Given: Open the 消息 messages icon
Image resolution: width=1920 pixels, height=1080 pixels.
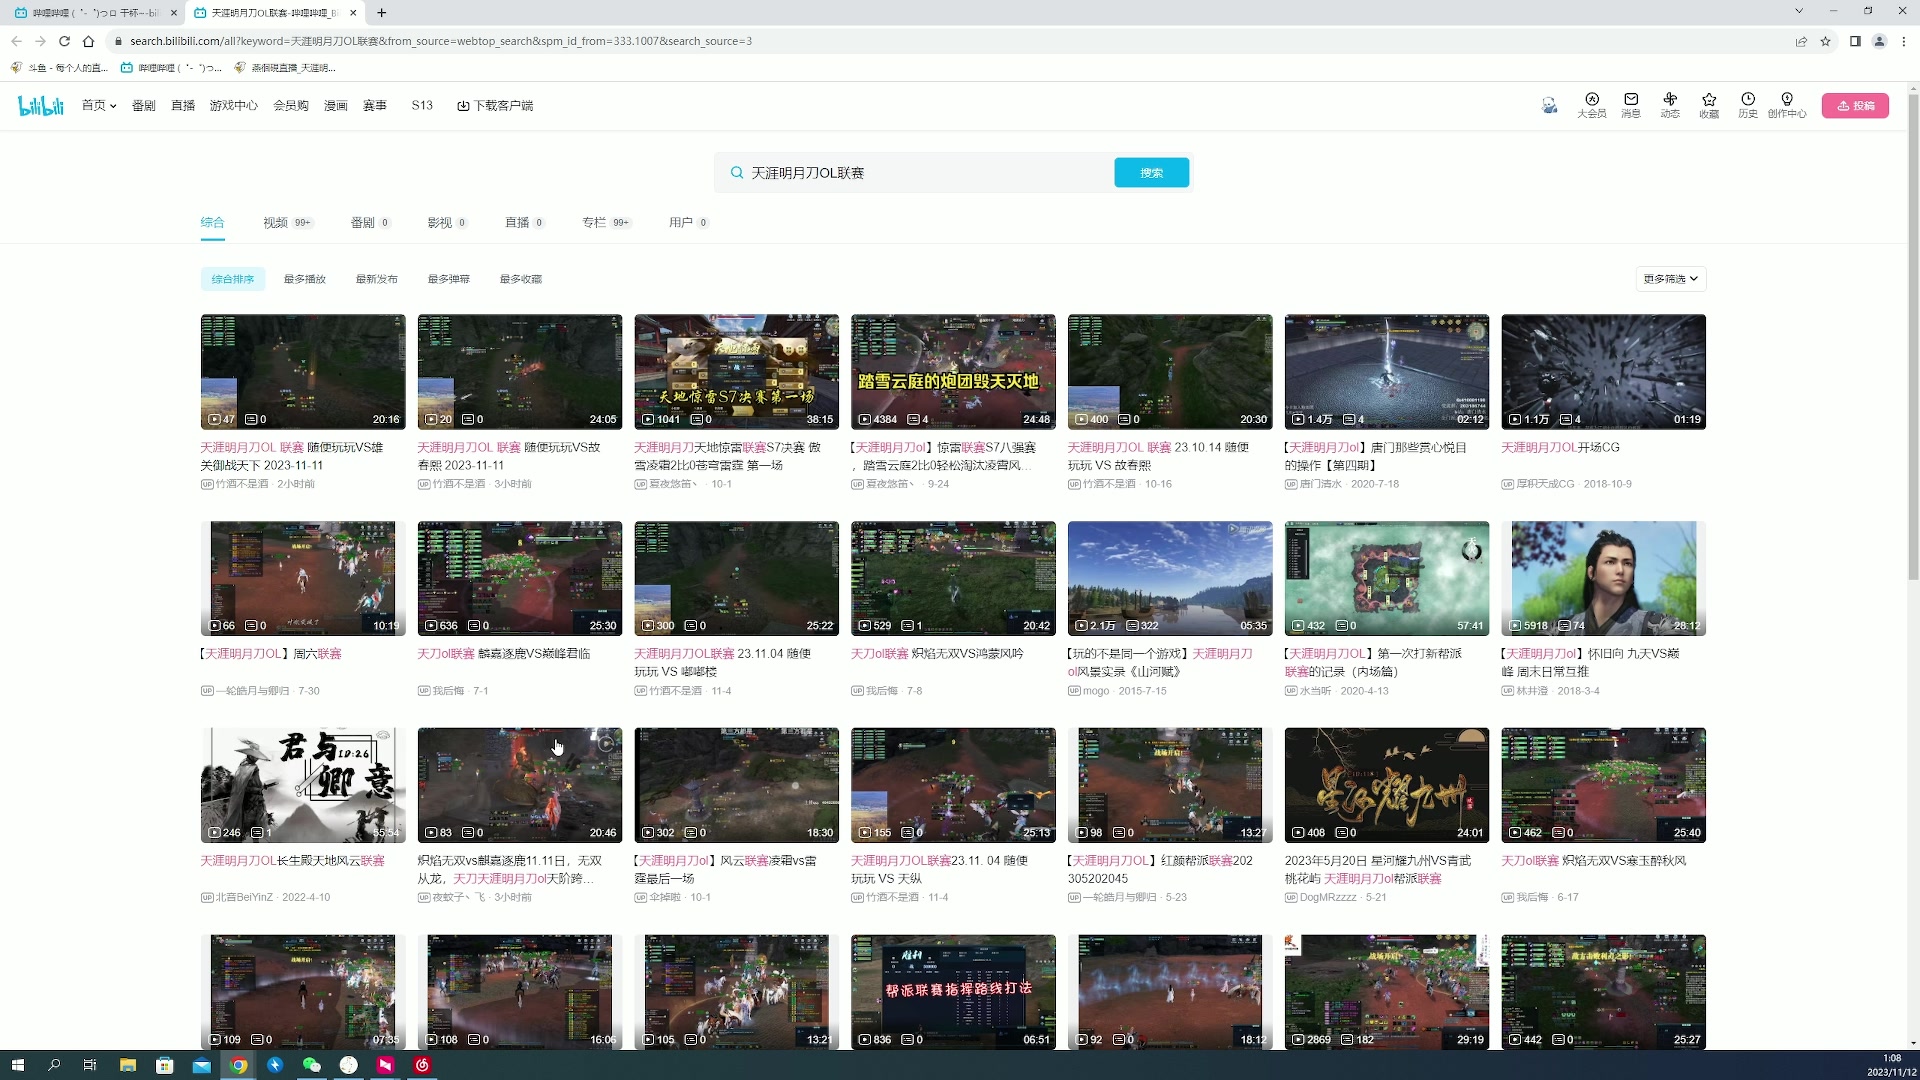Looking at the screenshot, I should coord(1630,105).
